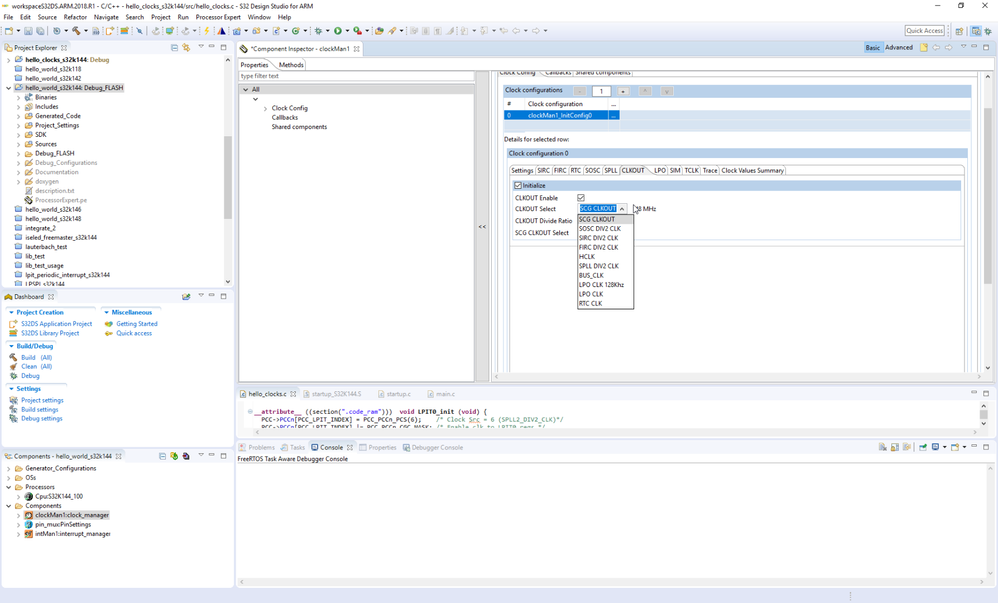
Task: Click the Clock configurations count field
Action: (x=601, y=91)
